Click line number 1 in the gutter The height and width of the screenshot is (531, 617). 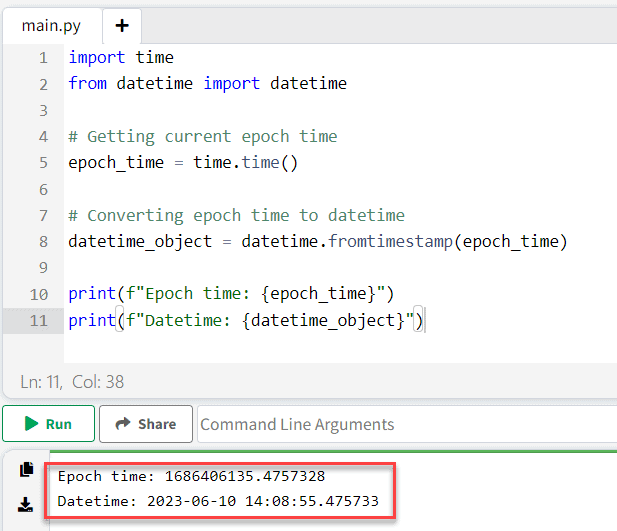coord(43,58)
